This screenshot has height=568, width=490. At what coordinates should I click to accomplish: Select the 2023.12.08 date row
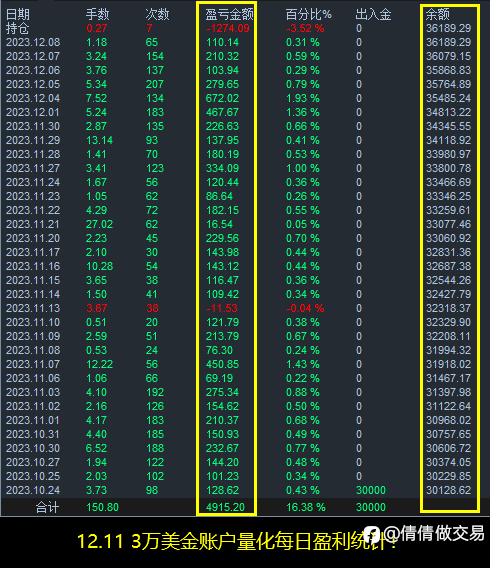click(33, 42)
